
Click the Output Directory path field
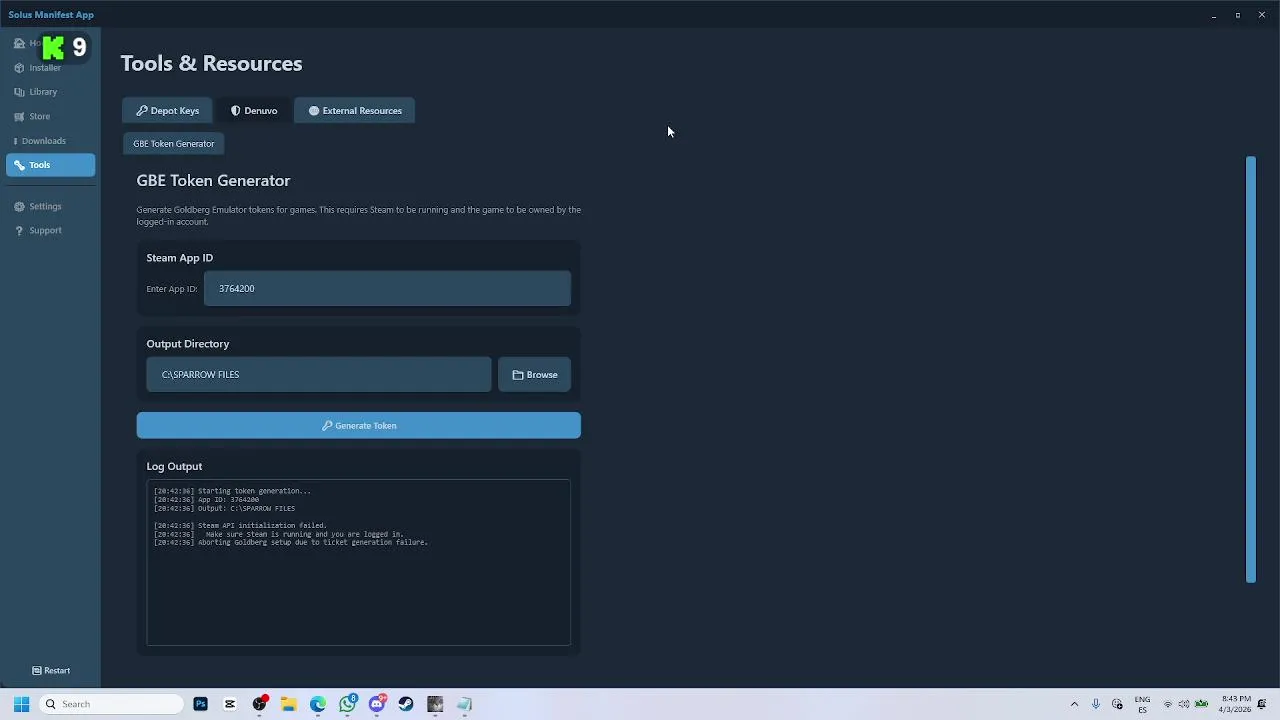click(319, 375)
